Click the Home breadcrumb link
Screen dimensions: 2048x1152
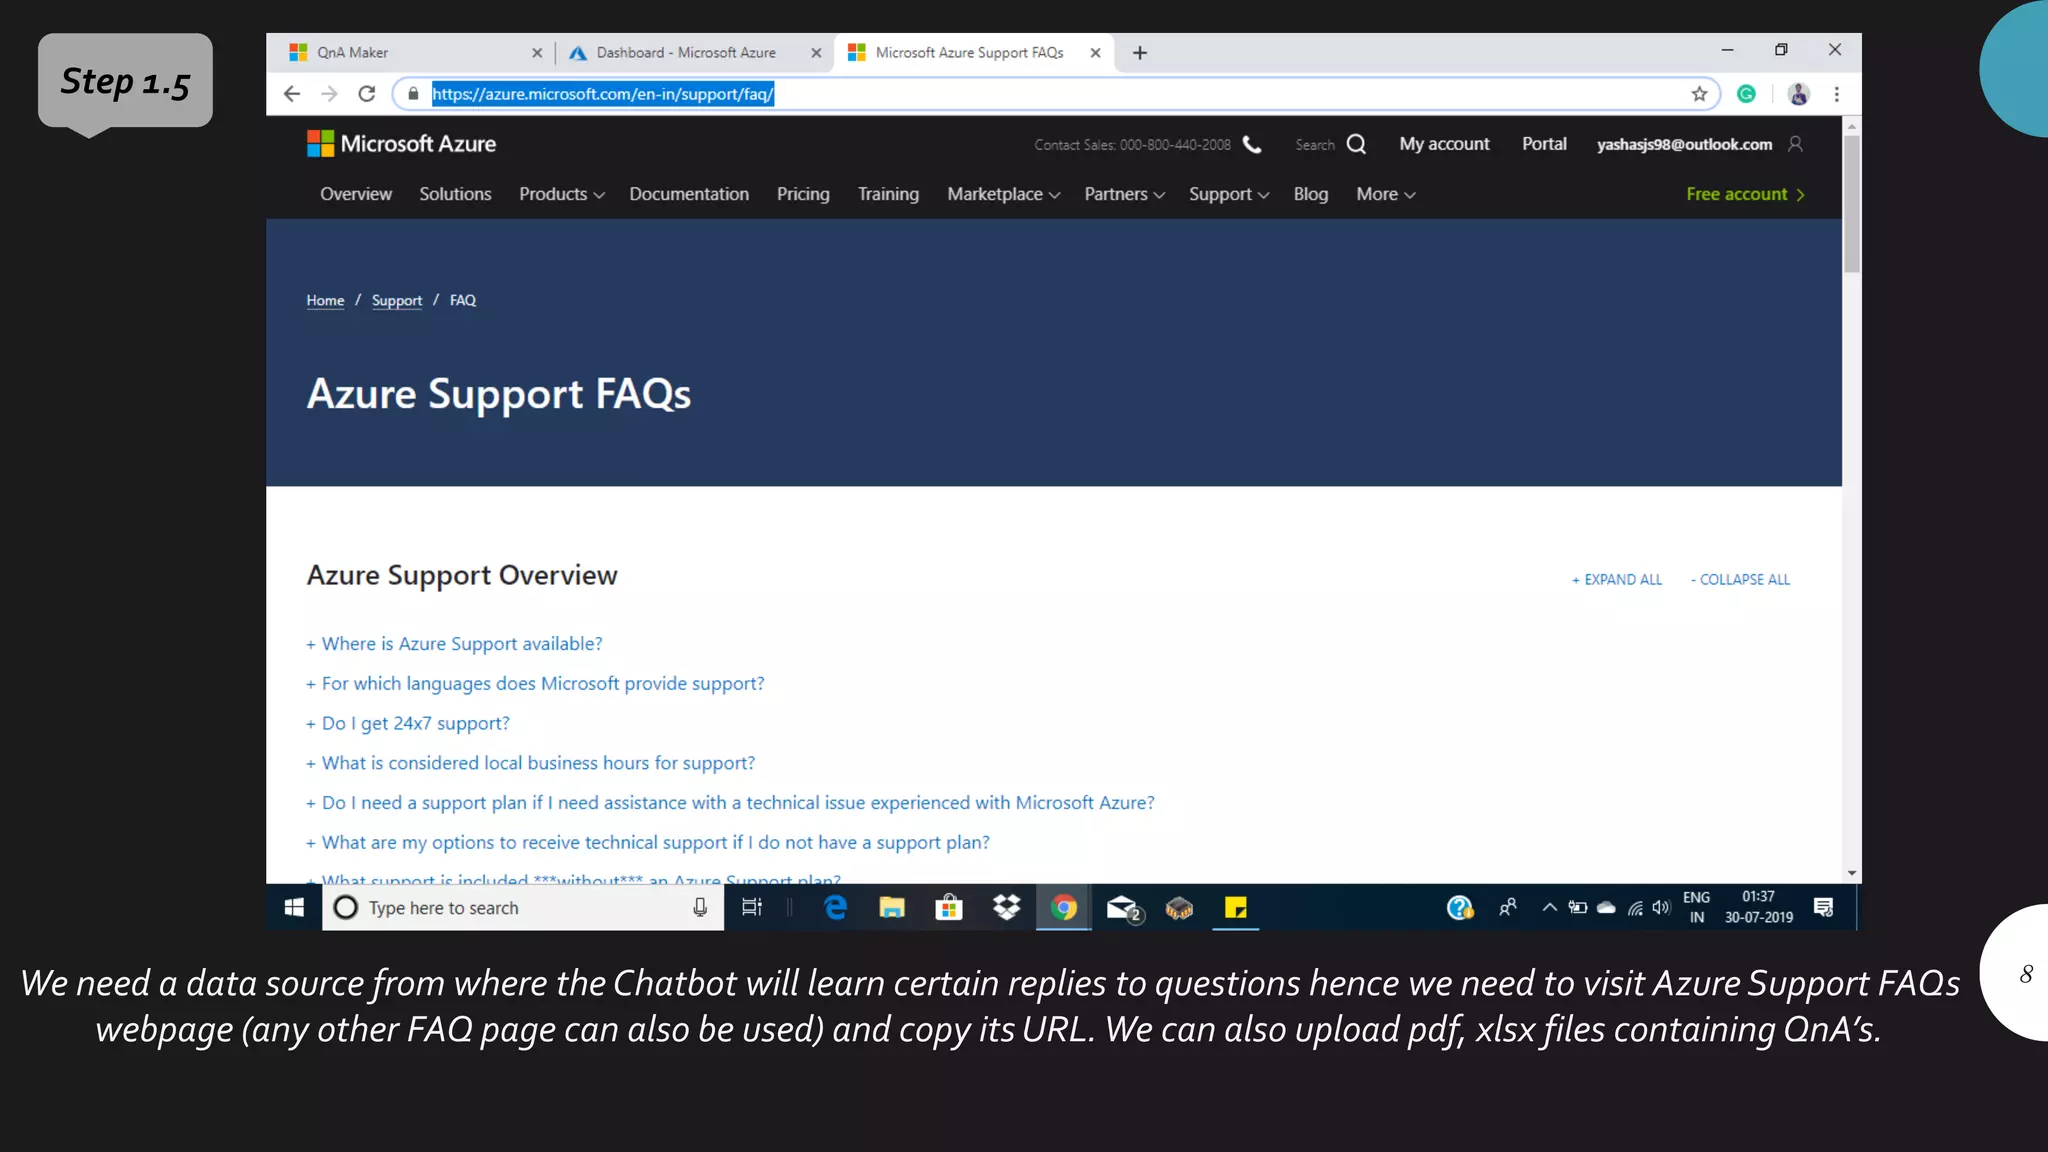pos(325,300)
